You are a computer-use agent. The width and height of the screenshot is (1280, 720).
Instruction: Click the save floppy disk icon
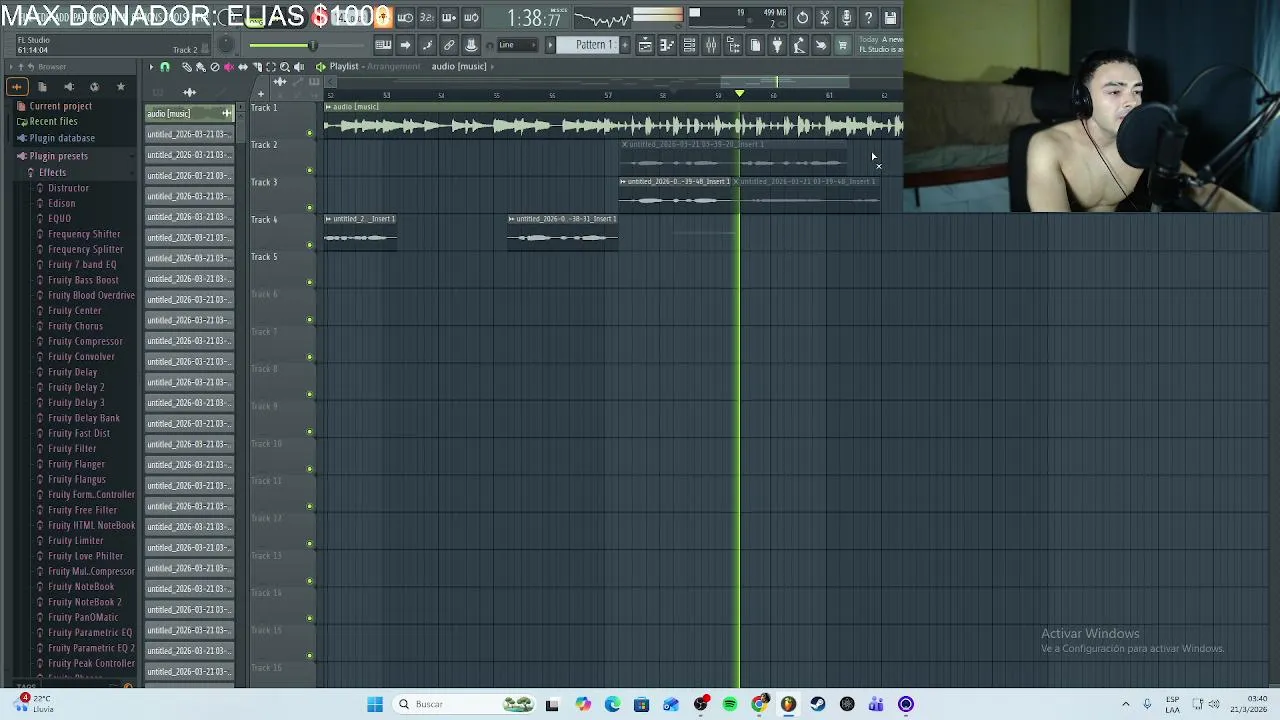[x=890, y=18]
